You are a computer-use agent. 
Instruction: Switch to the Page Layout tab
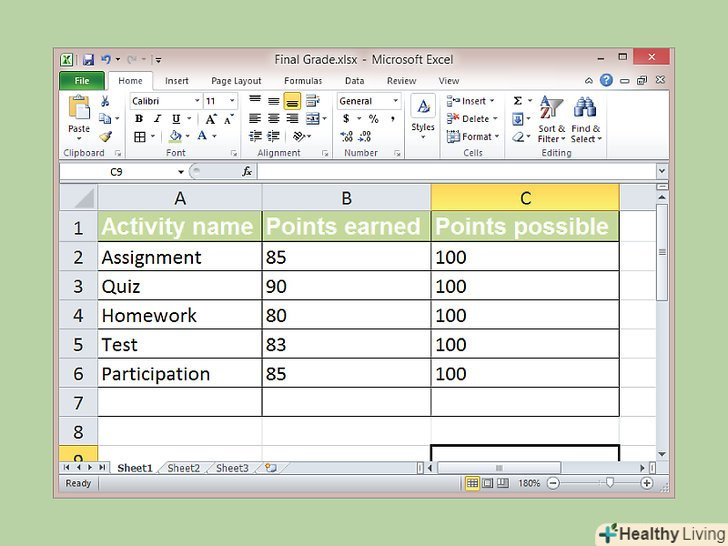(236, 81)
